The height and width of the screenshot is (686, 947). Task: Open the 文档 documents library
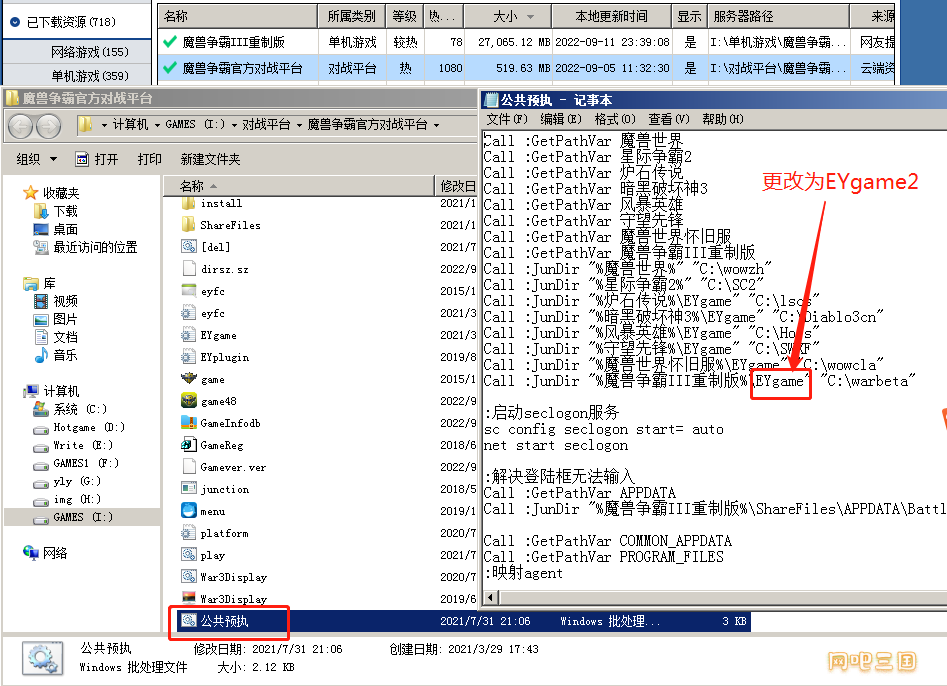56,337
